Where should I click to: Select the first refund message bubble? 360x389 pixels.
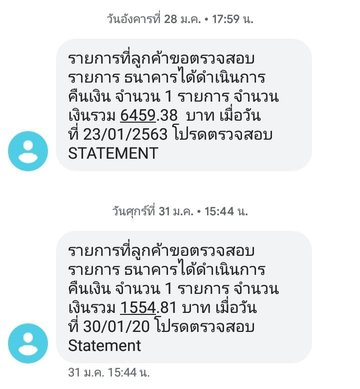click(x=184, y=105)
